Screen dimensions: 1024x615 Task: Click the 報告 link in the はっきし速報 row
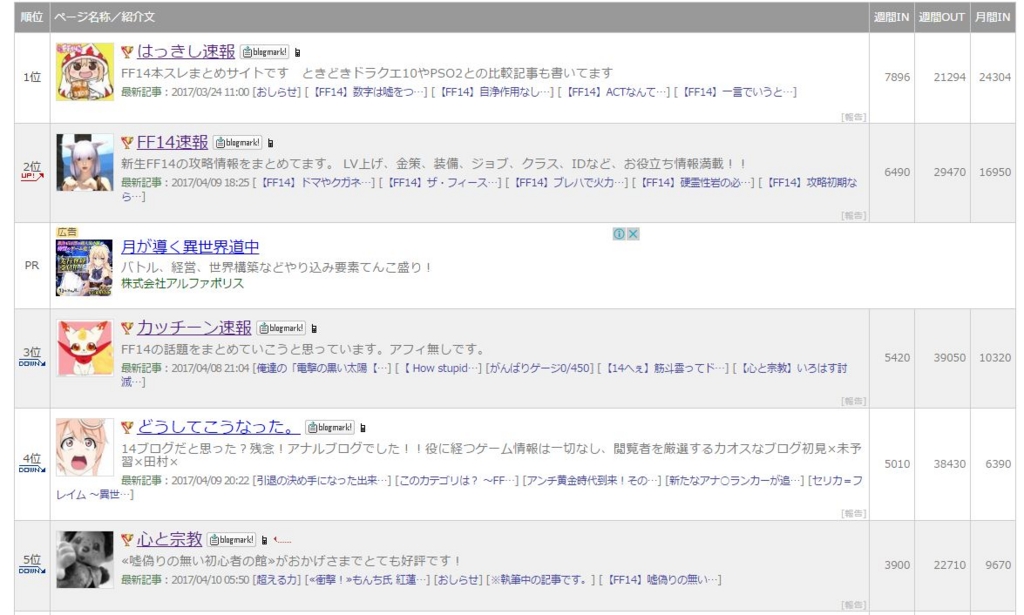click(854, 117)
